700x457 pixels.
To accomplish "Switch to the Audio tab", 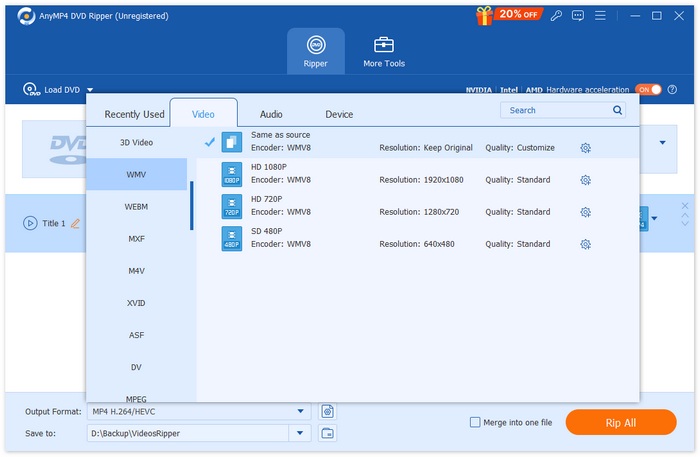I will pyautogui.click(x=271, y=114).
